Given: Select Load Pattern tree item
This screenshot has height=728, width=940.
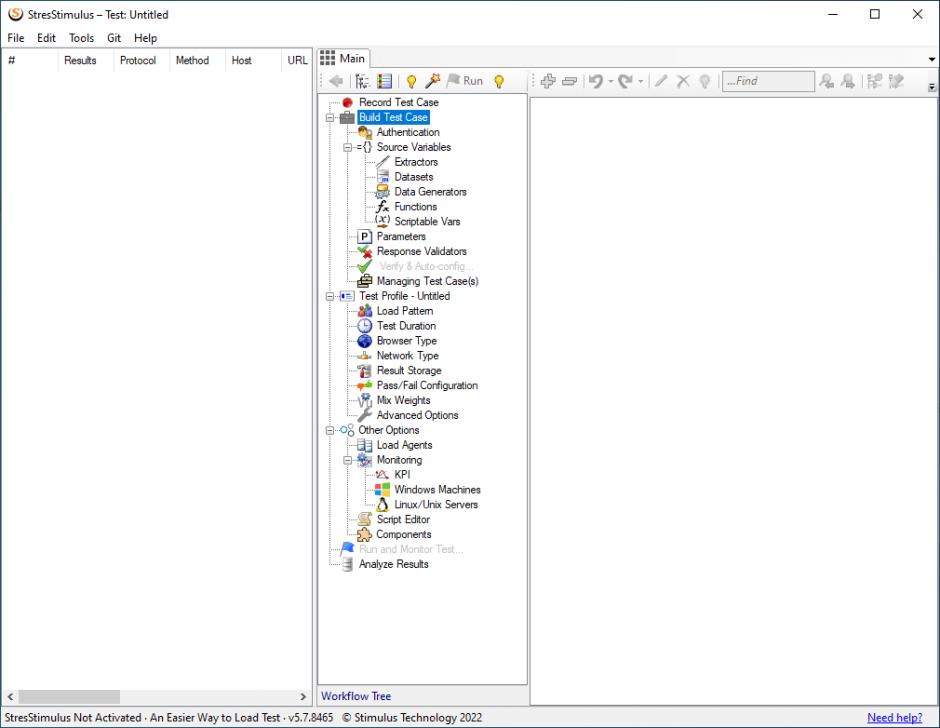Looking at the screenshot, I should point(405,311).
